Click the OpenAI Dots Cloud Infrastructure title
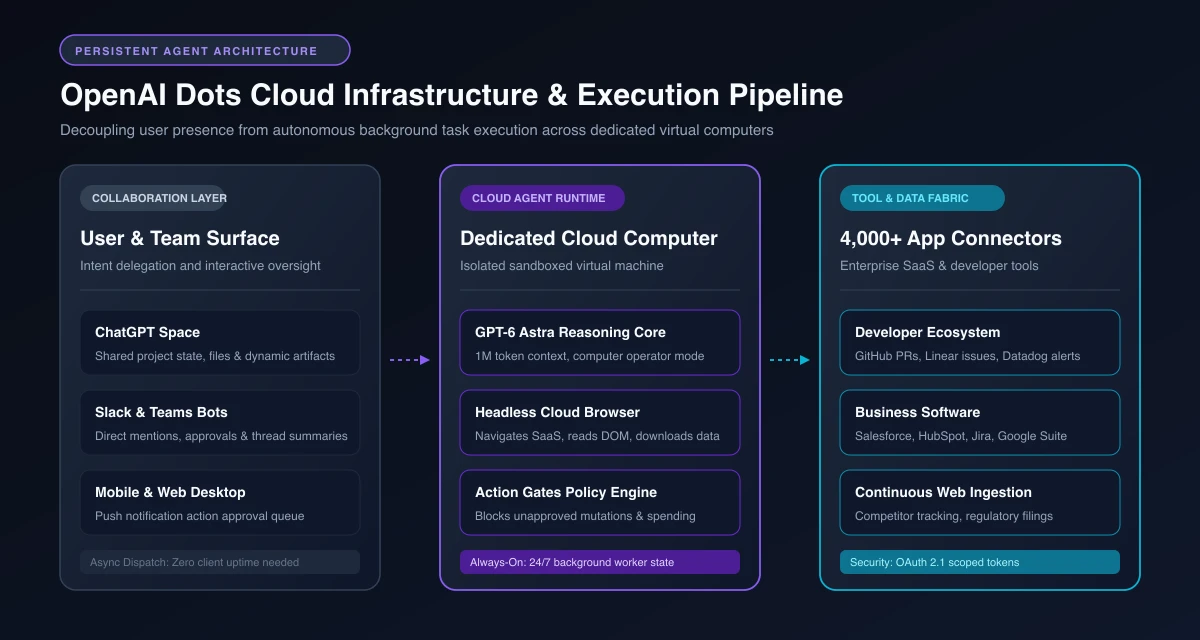Image resolution: width=1200 pixels, height=640 pixels. click(451, 95)
